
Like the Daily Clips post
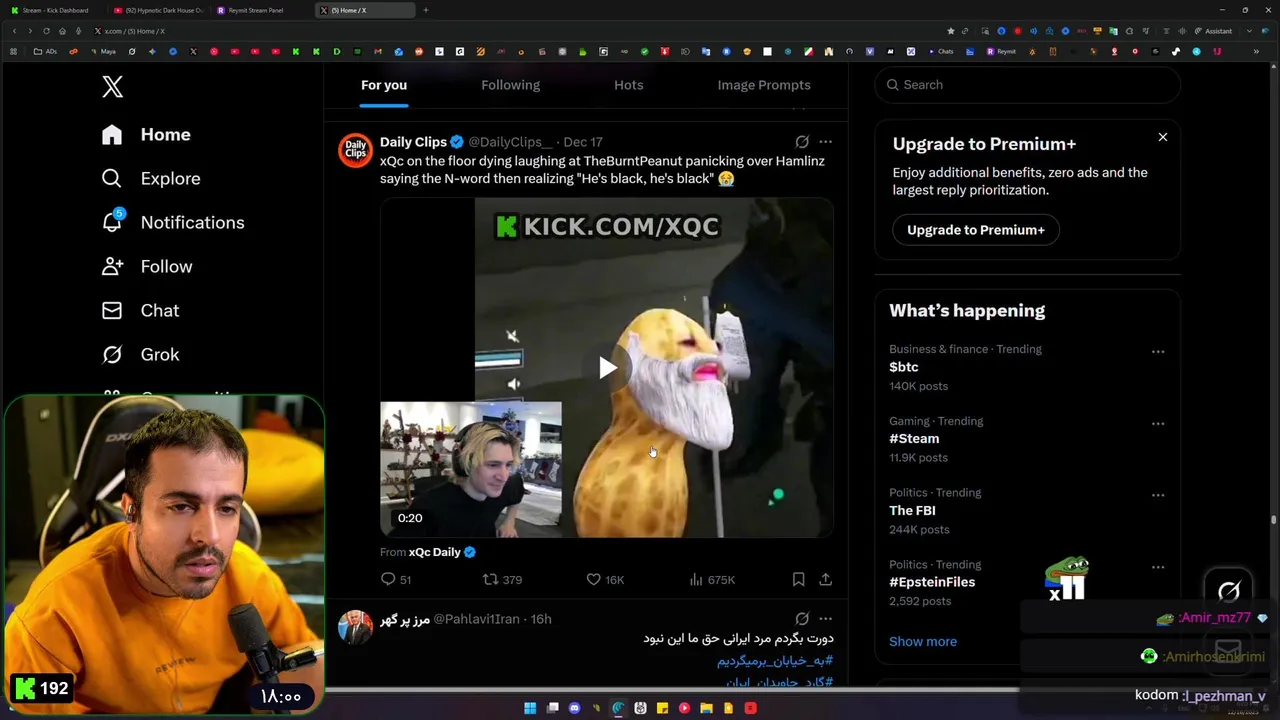point(605,579)
